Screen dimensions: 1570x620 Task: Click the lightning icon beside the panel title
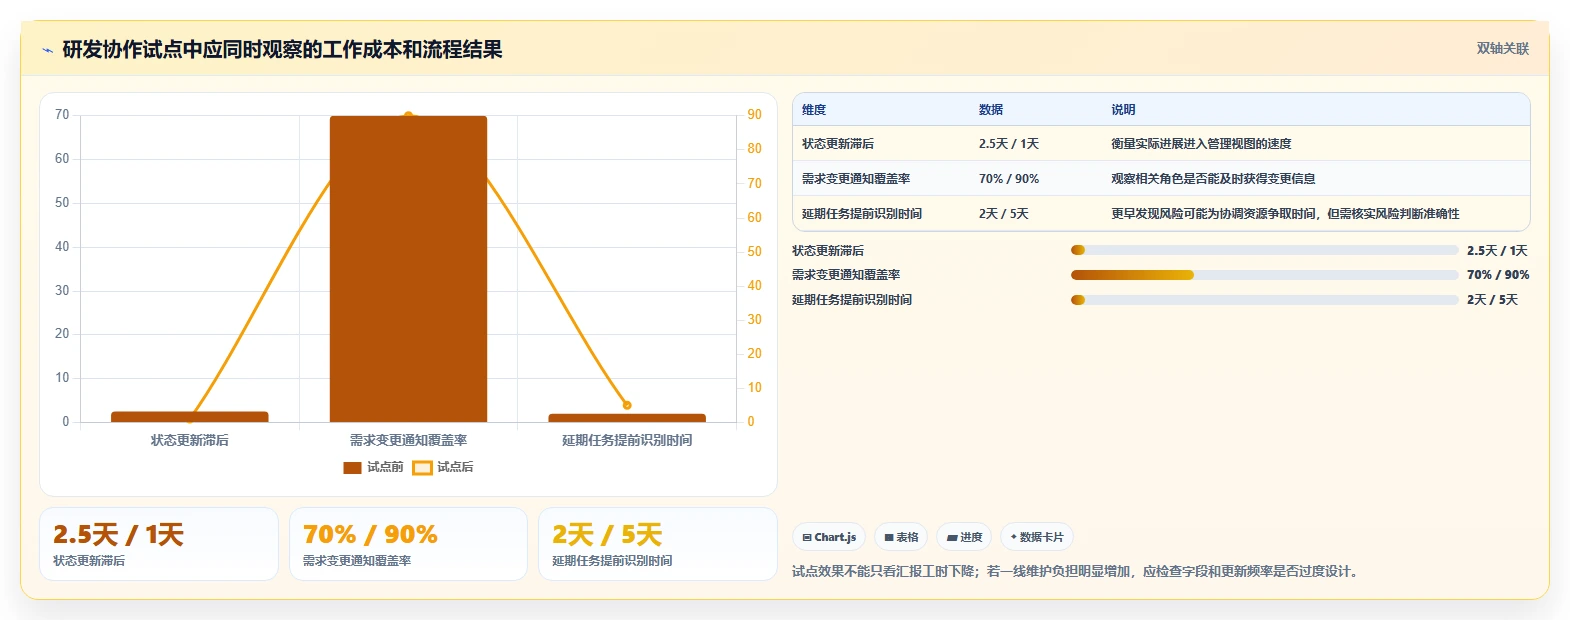(x=47, y=50)
